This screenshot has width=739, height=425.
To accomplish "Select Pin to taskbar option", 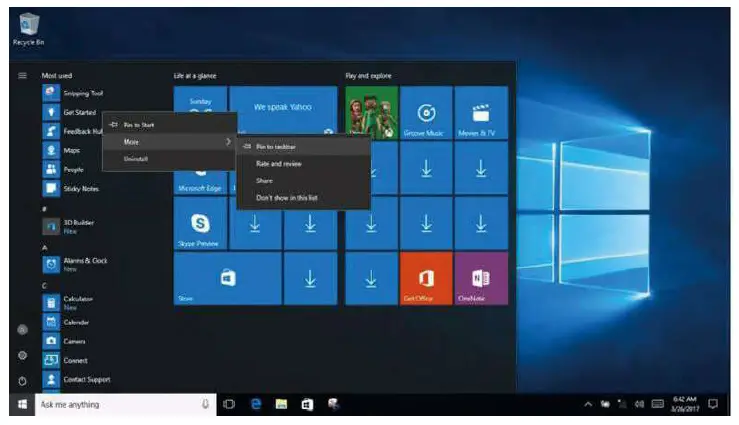I will click(x=304, y=147).
